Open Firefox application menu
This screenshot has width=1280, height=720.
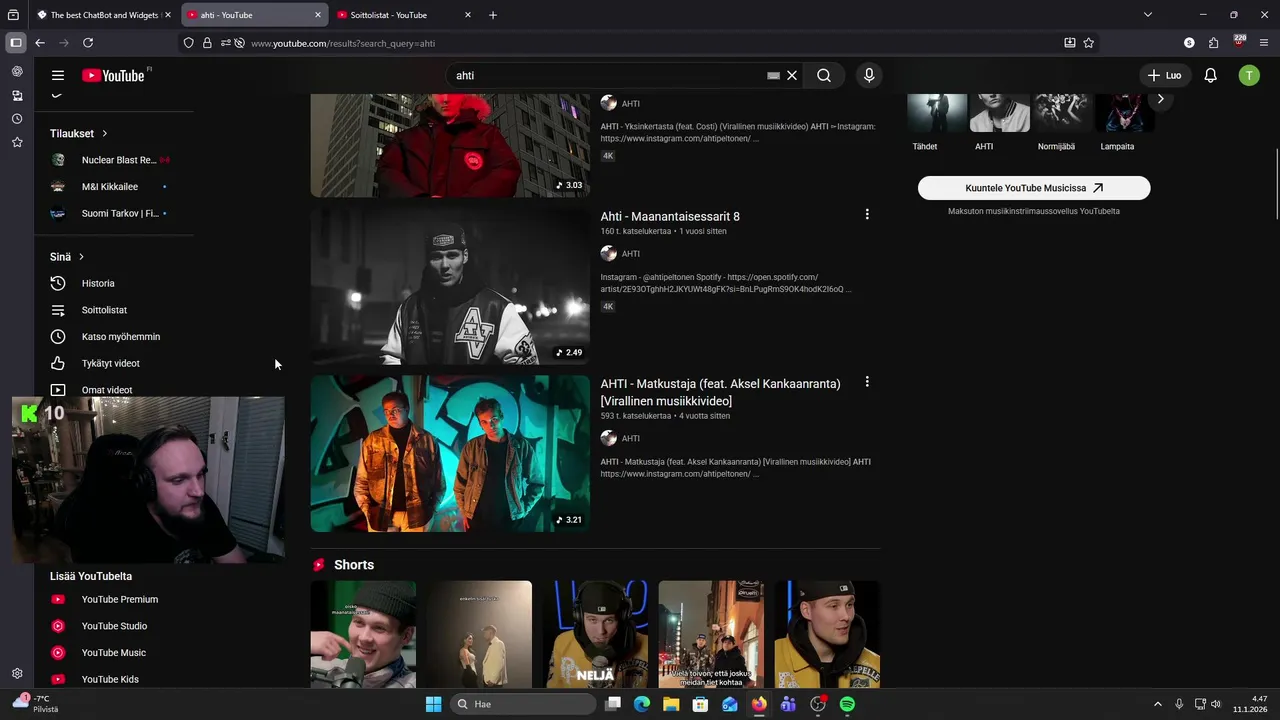coord(1264,43)
